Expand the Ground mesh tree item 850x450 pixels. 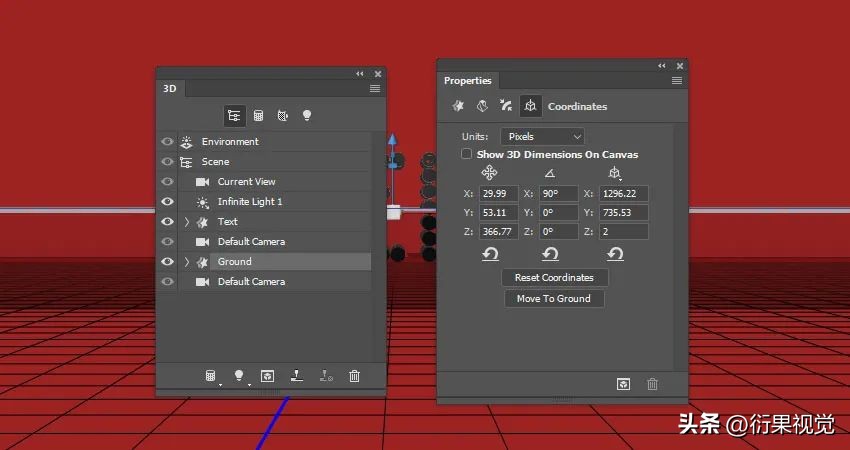(187, 262)
